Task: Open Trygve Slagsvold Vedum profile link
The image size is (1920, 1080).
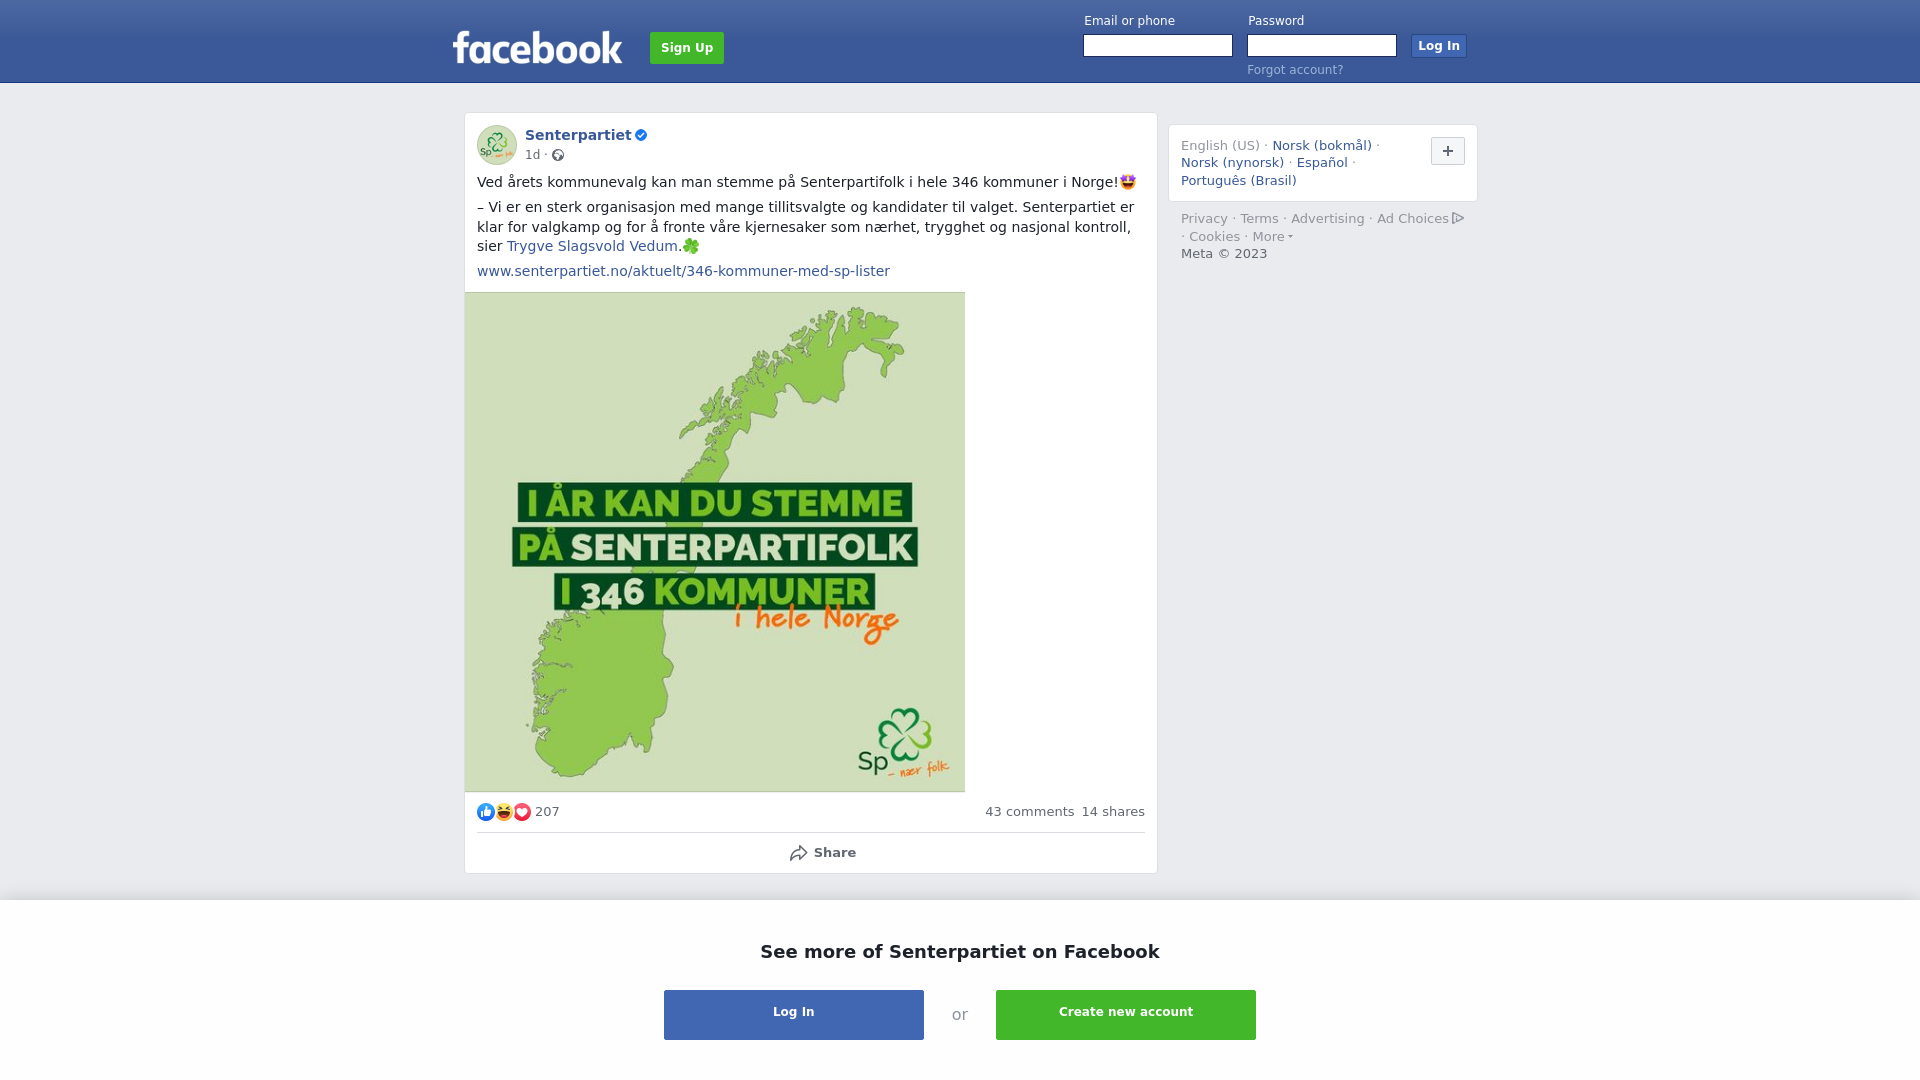Action: (592, 246)
